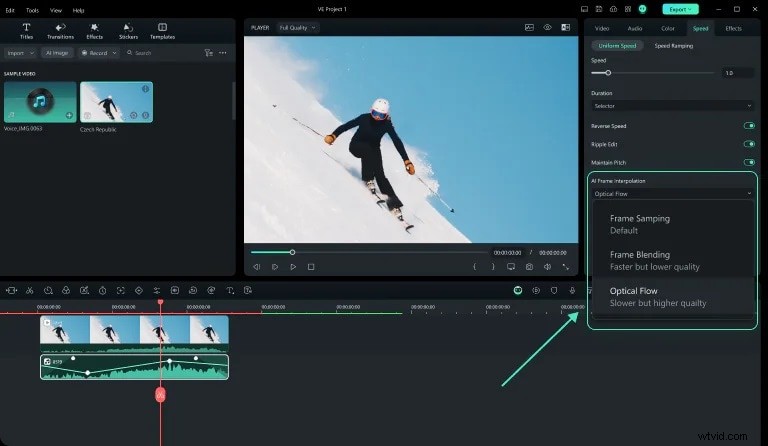Disable the Ripple Edit toggle
Image resolution: width=768 pixels, height=446 pixels.
748,144
